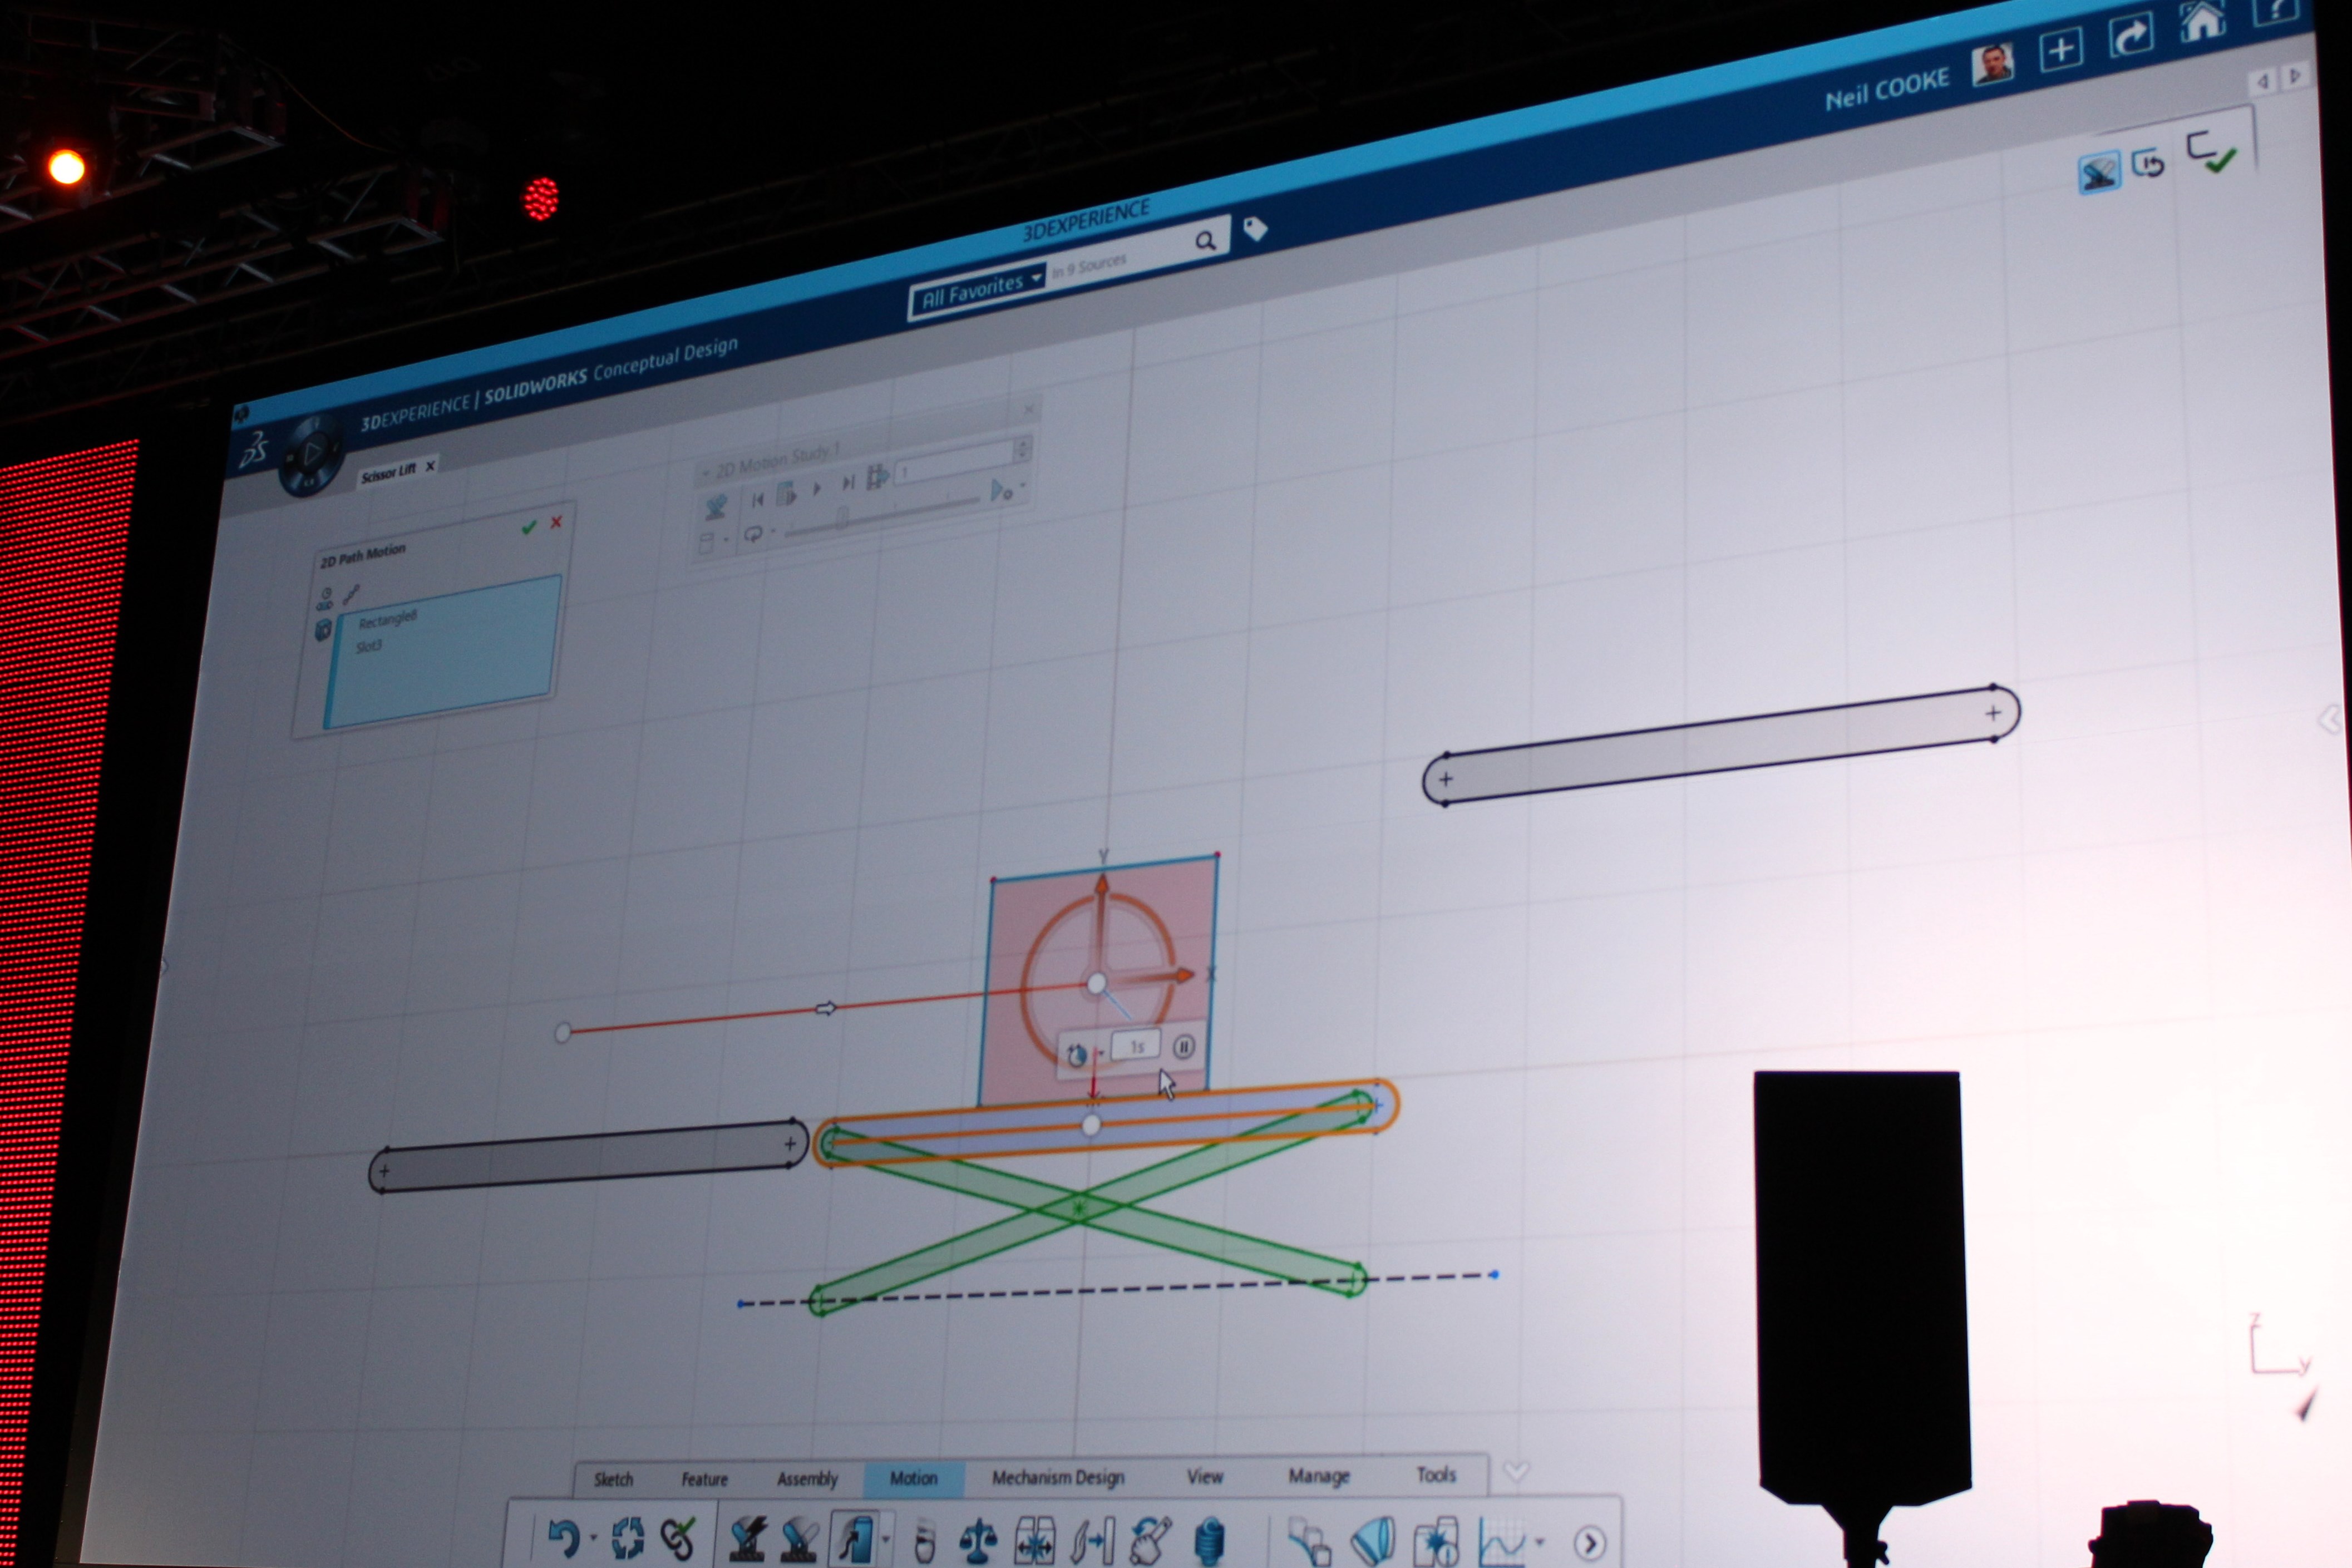Click the coil spring icon in toolbar
Image resolution: width=2352 pixels, height=1568 pixels.
click(x=1209, y=1541)
